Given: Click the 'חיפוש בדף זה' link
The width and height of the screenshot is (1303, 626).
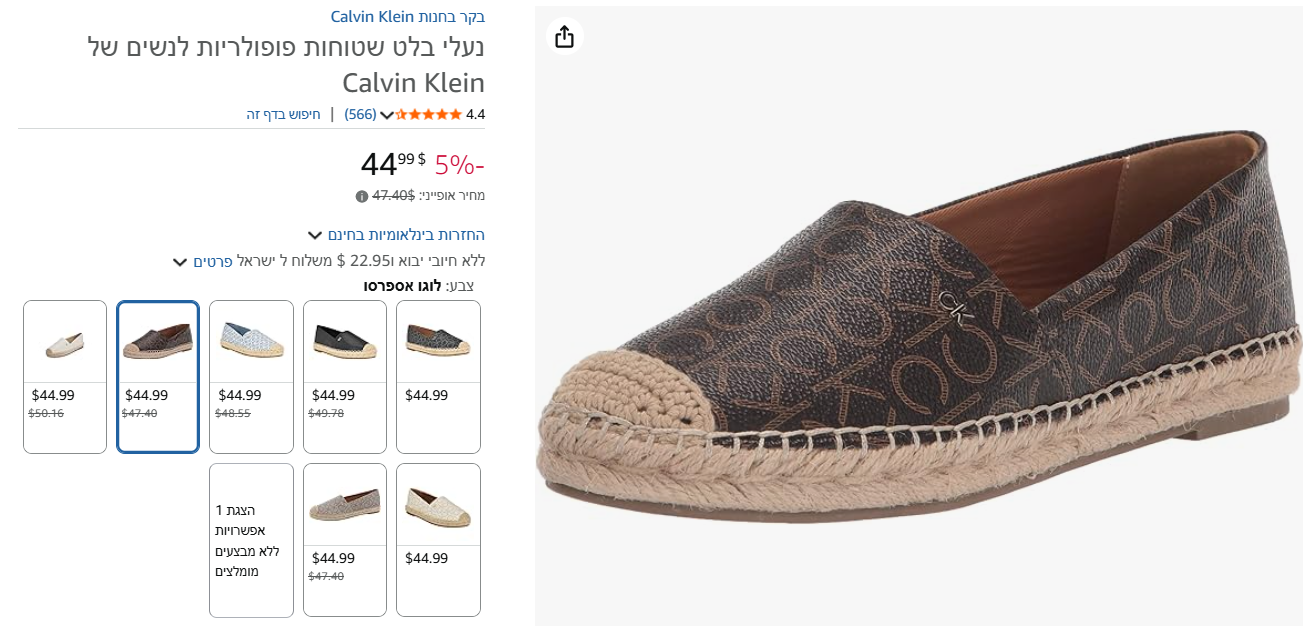Looking at the screenshot, I should pos(284,114).
